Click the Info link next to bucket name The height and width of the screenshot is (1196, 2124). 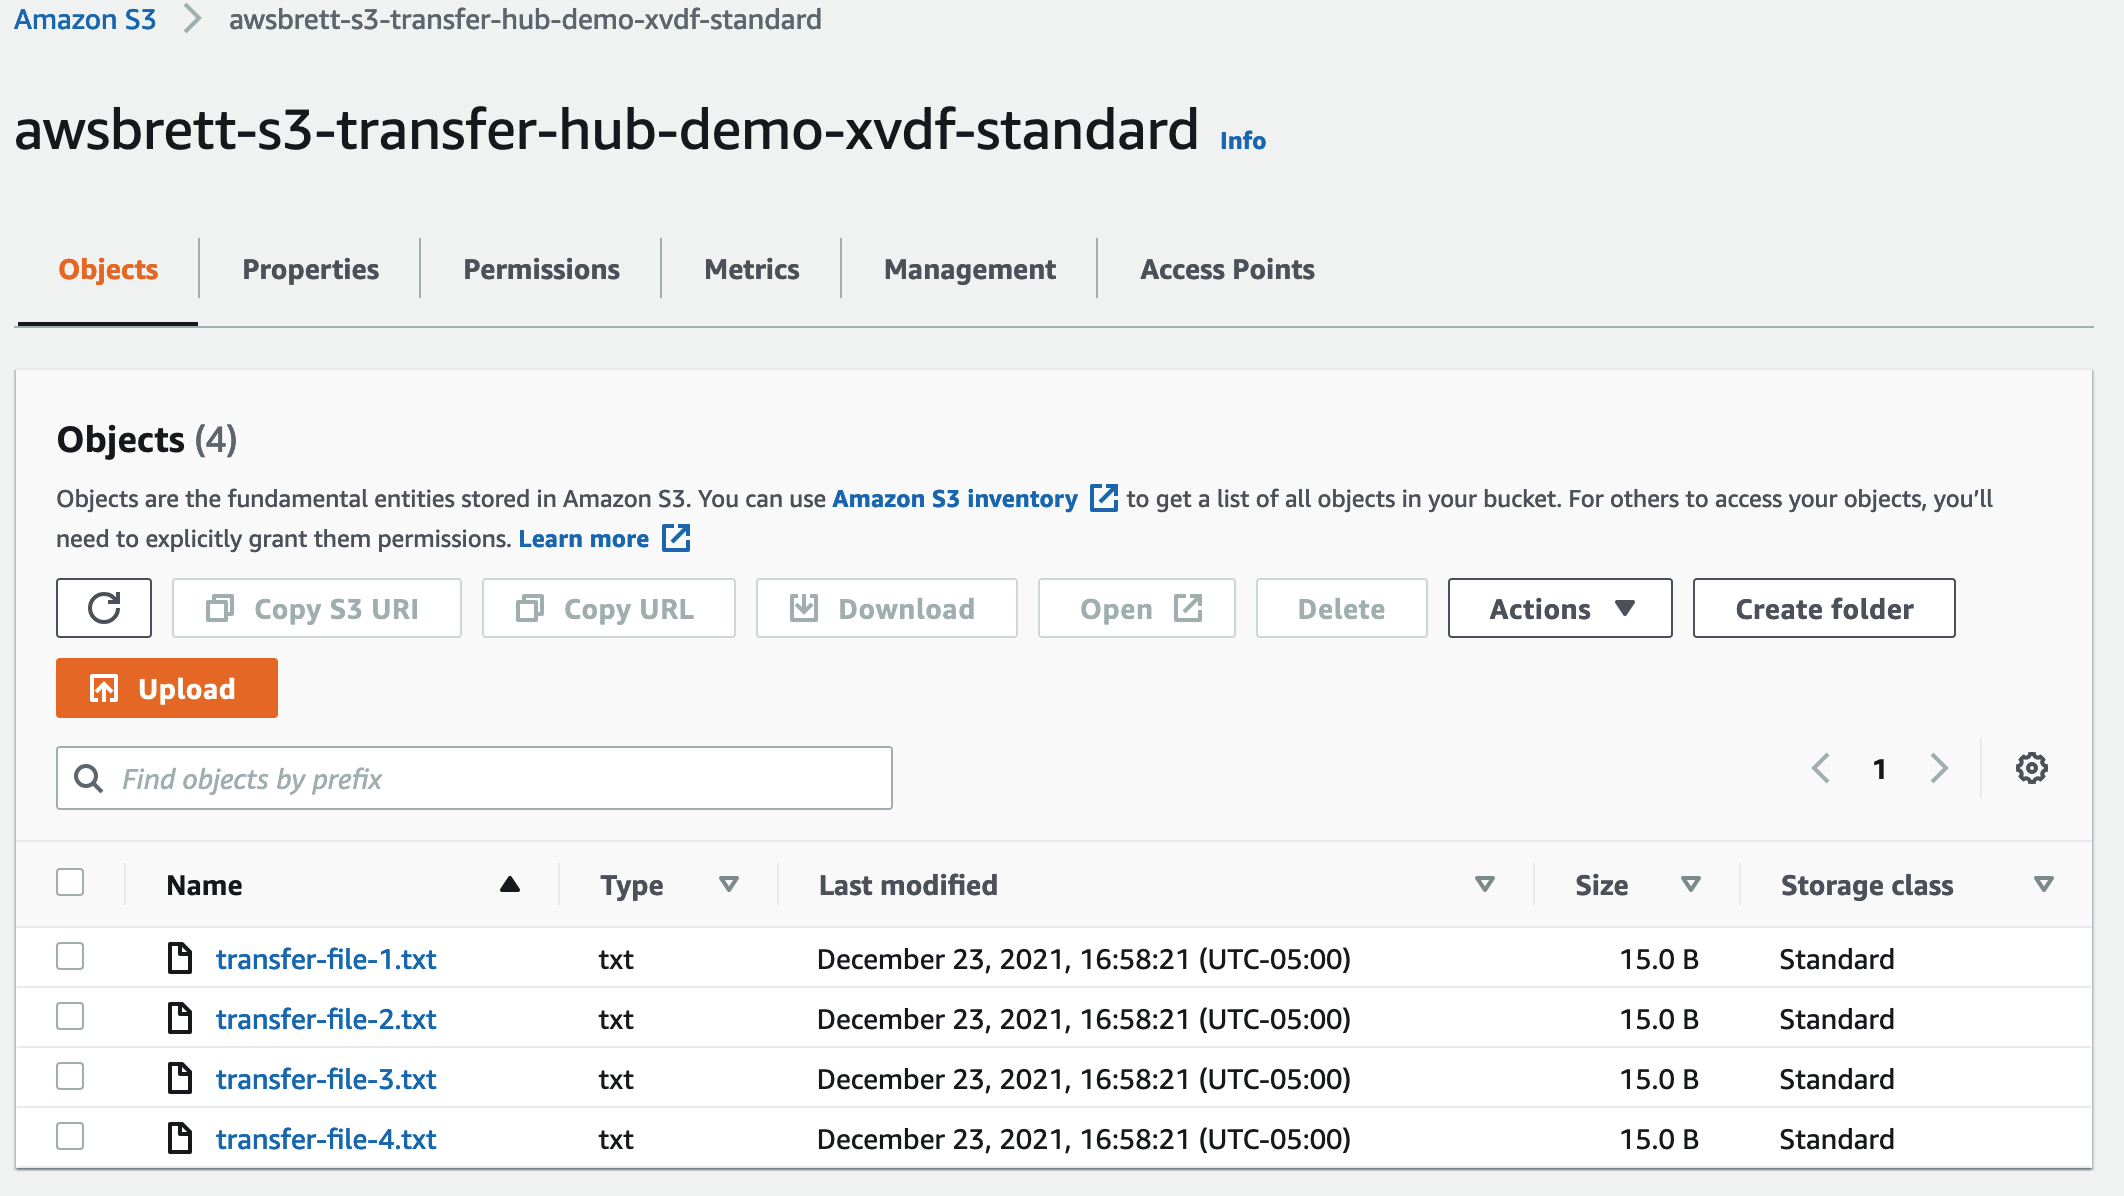[1243, 141]
